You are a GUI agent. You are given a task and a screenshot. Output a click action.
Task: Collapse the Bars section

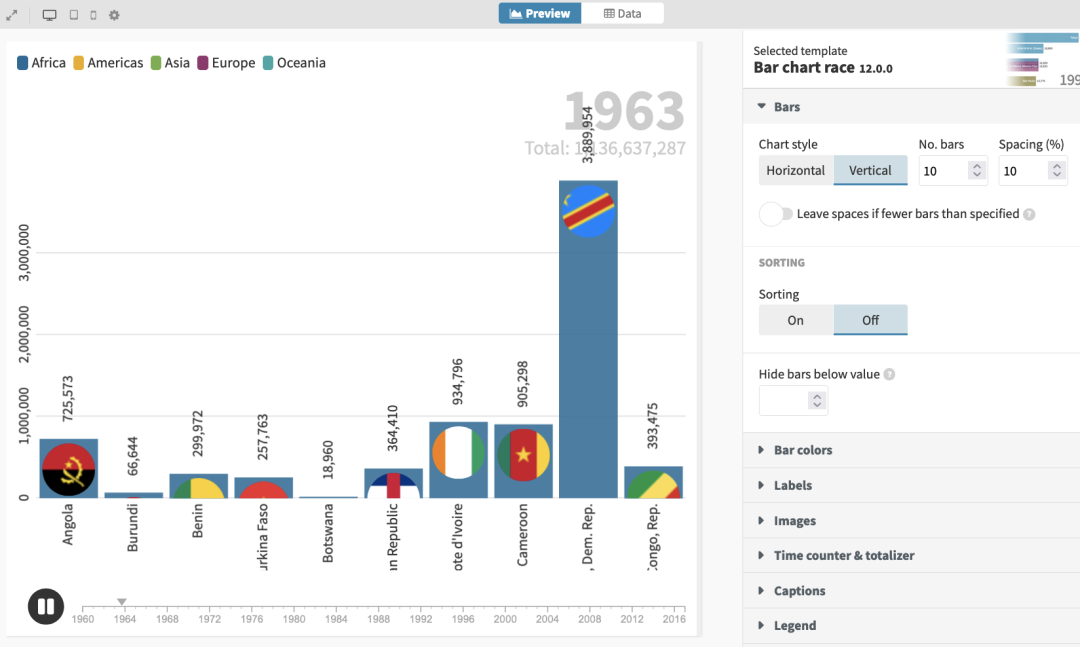[x=787, y=107]
